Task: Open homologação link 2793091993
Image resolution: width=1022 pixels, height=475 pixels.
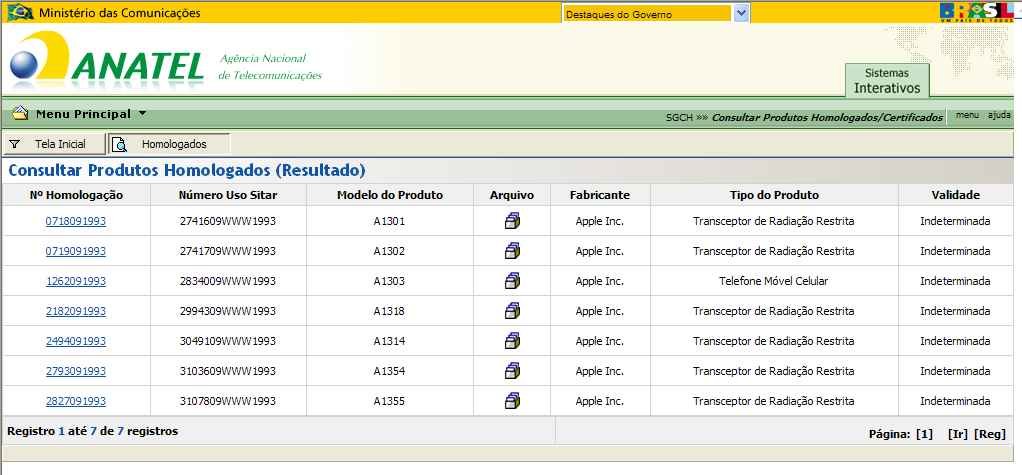Action: tap(76, 371)
